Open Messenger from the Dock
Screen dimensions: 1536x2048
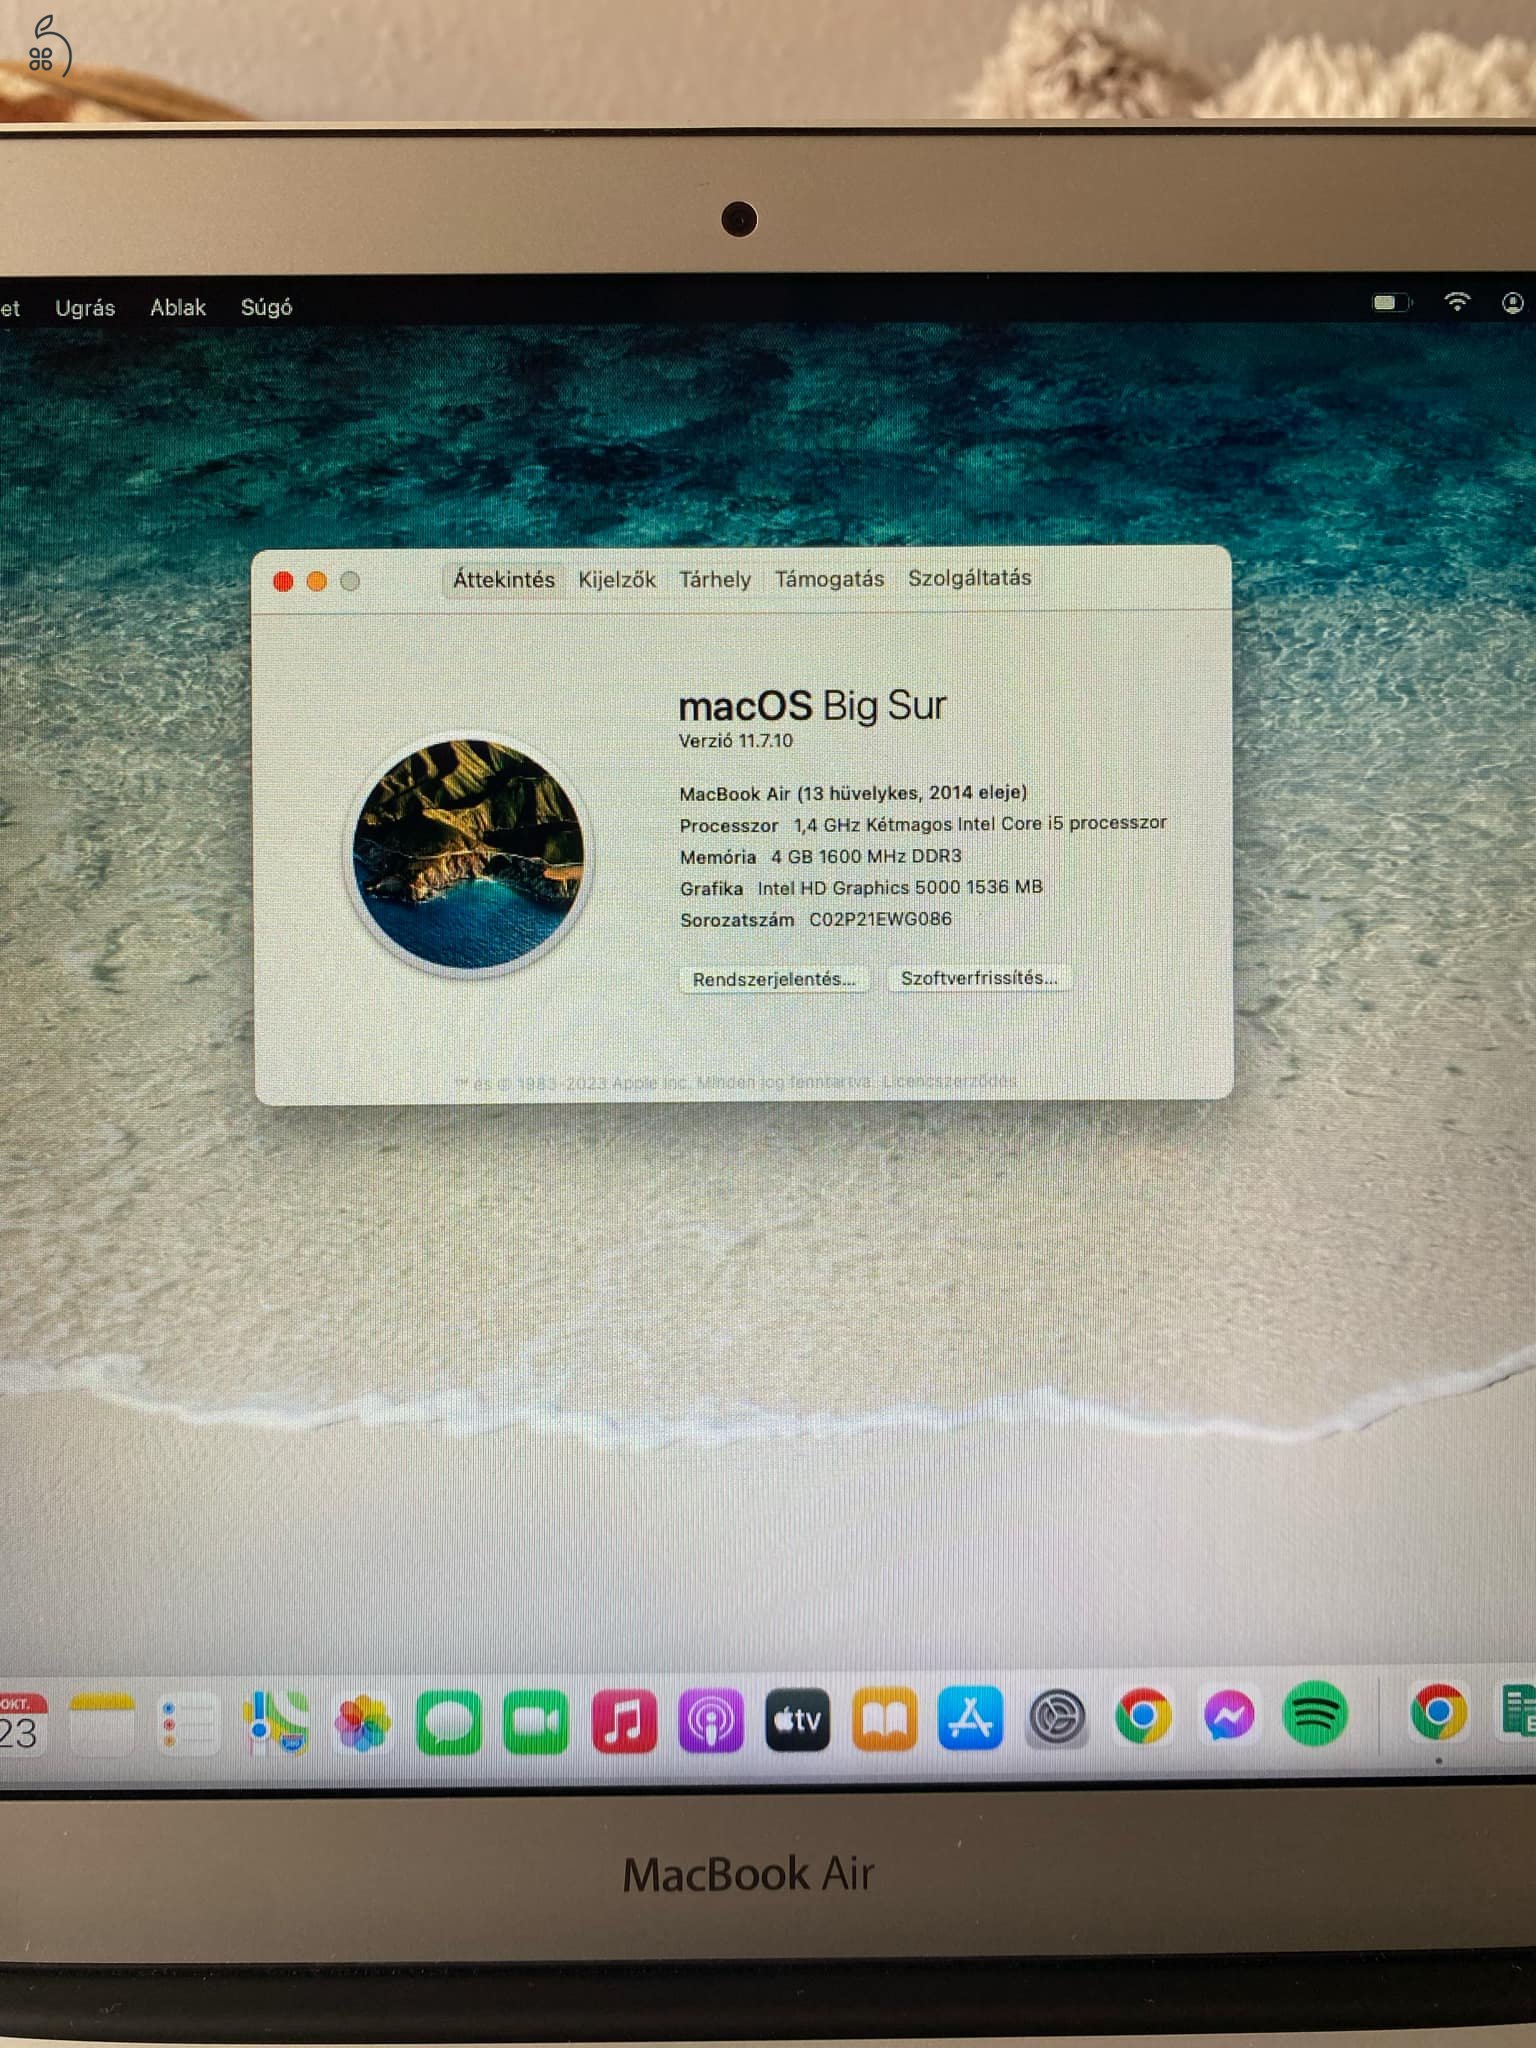click(x=1229, y=1717)
